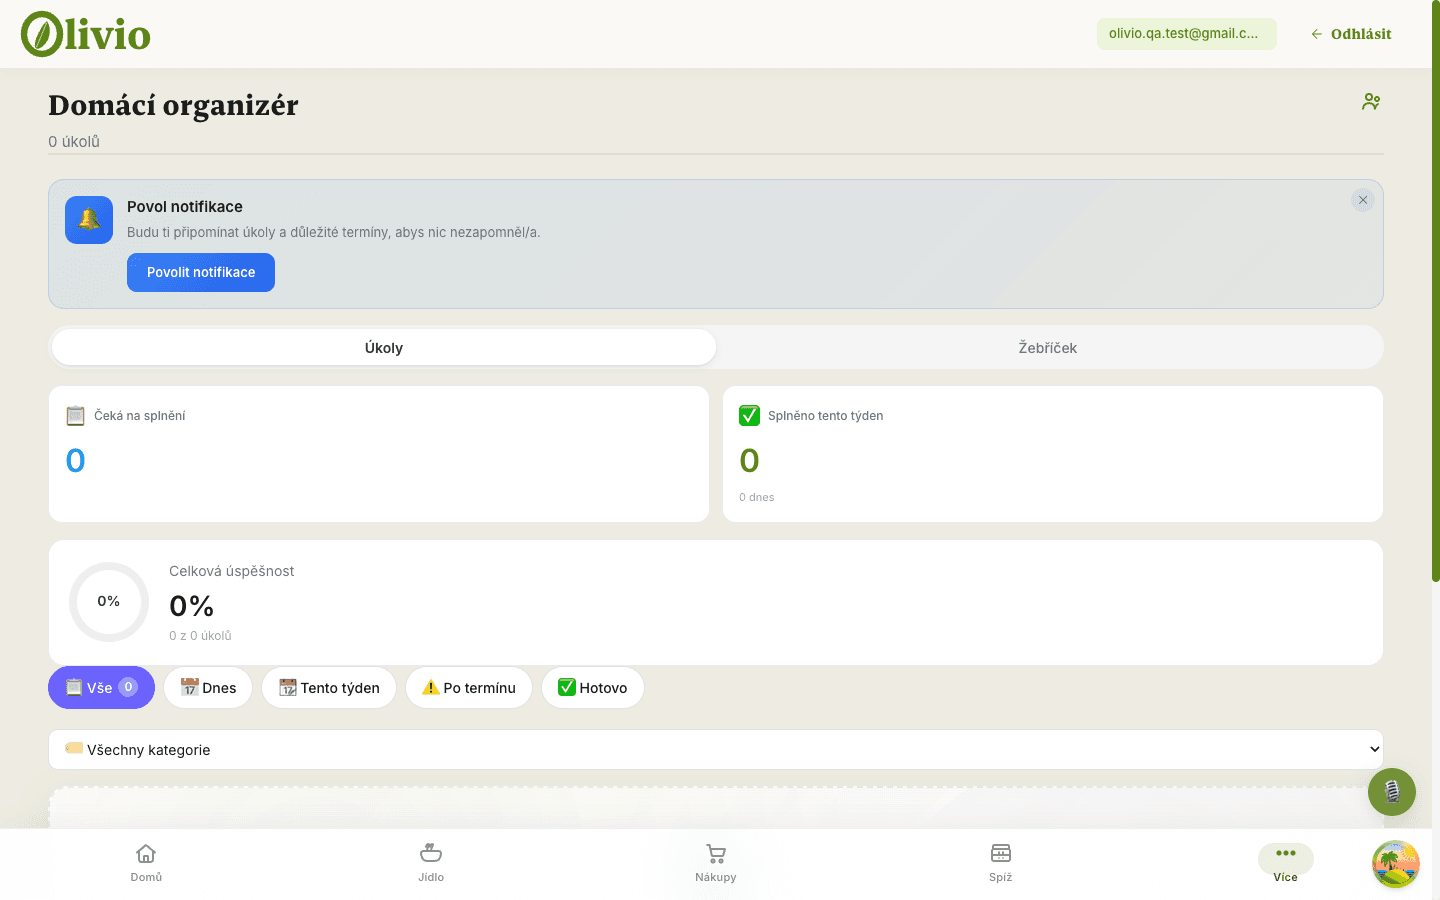Click the profile avatar thumbnail

(x=1396, y=864)
